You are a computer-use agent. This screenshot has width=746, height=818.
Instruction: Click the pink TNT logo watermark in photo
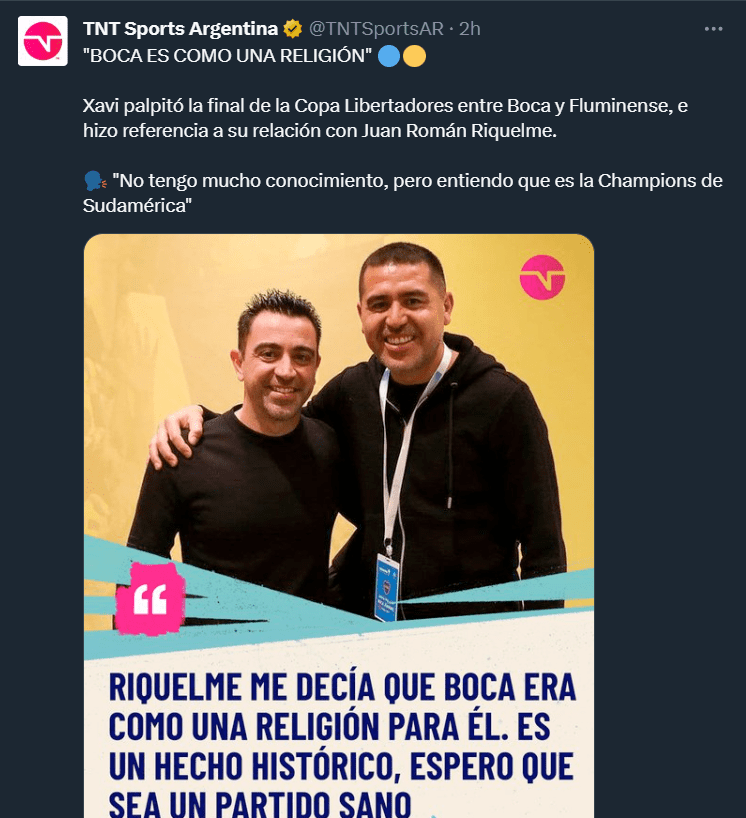pos(542,277)
